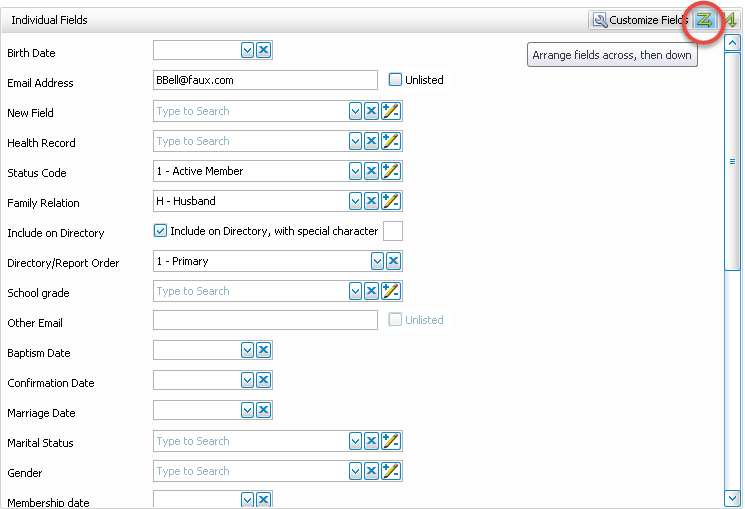The height and width of the screenshot is (509, 745).
Task: Open the Baptism Date picker dropdown
Action: pyautogui.click(x=247, y=351)
